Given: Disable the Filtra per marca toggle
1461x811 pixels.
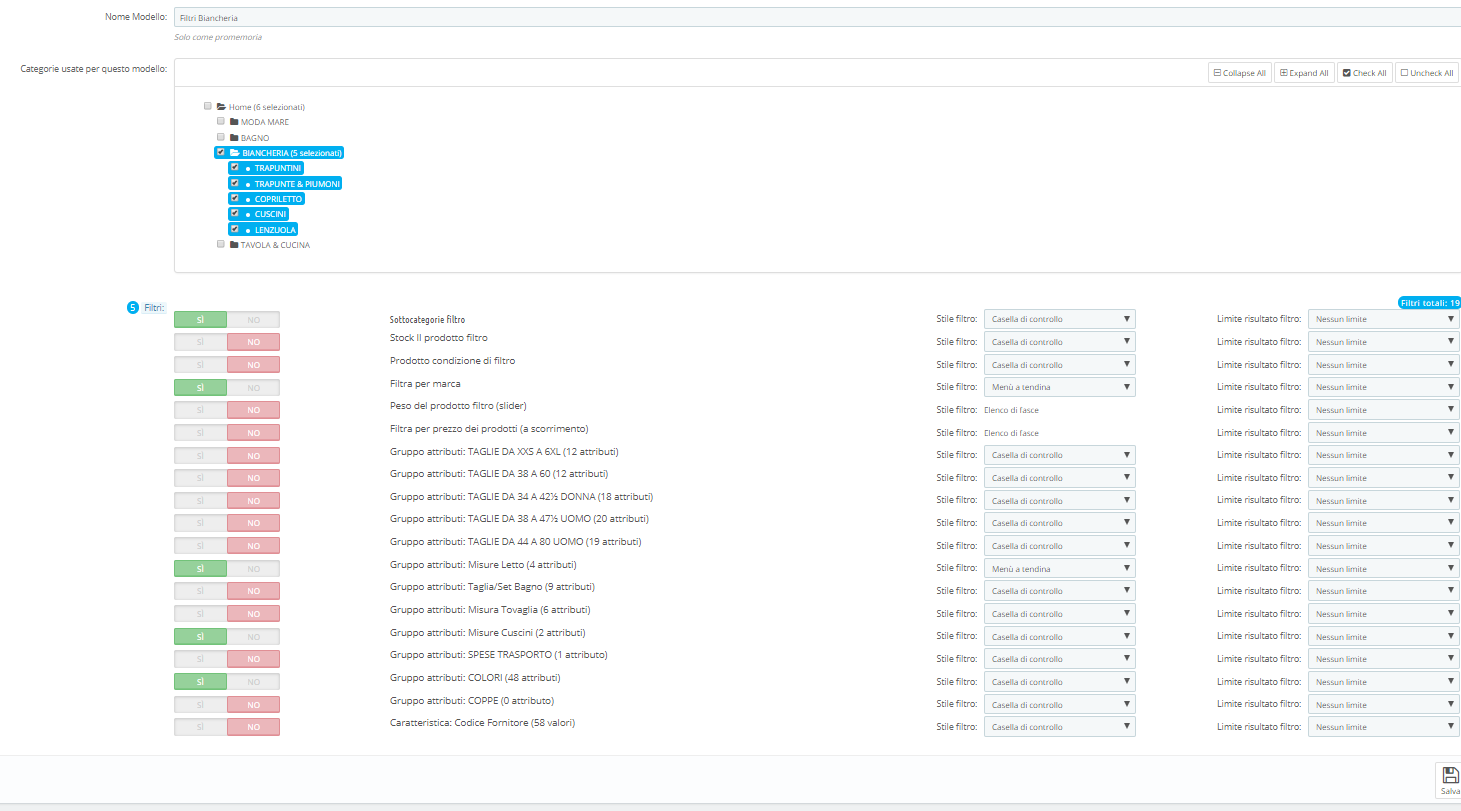Looking at the screenshot, I should pyautogui.click(x=253, y=387).
